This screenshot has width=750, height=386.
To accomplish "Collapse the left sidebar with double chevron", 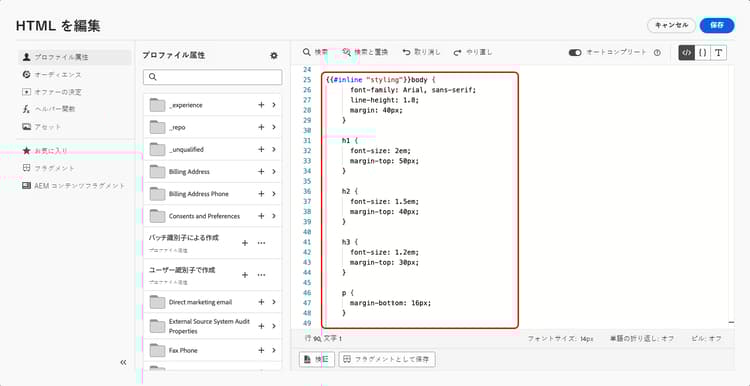I will tap(123, 363).
